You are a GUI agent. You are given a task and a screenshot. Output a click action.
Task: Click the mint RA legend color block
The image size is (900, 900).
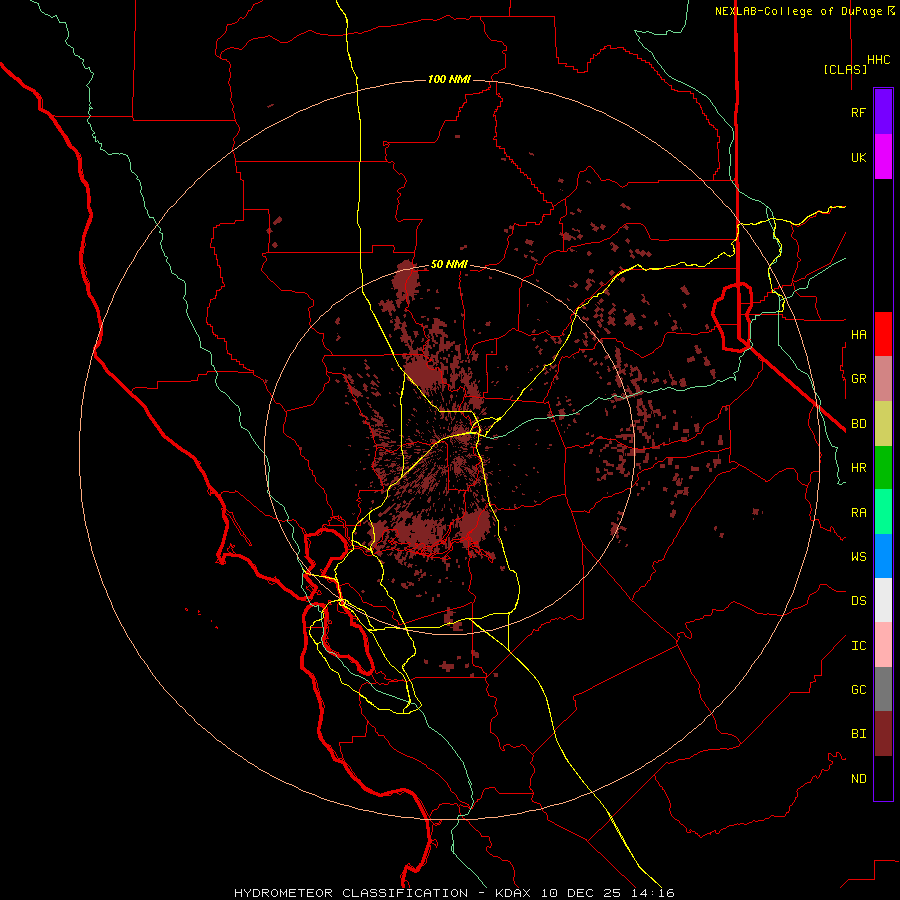(883, 512)
